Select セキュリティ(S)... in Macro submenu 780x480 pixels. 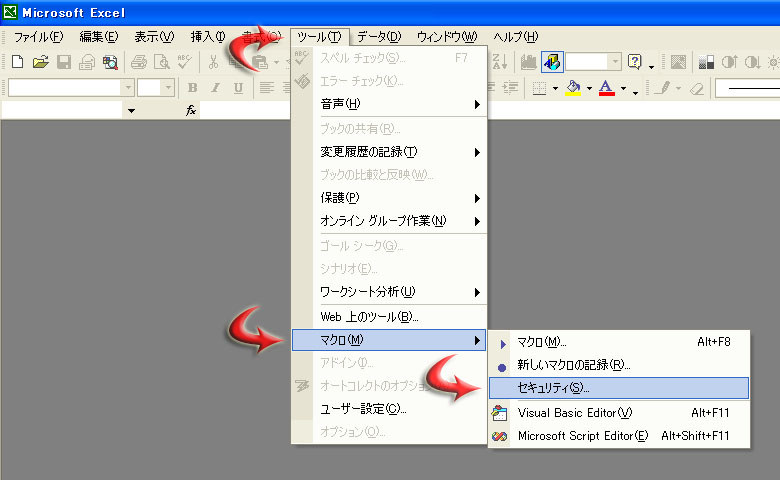pos(619,388)
